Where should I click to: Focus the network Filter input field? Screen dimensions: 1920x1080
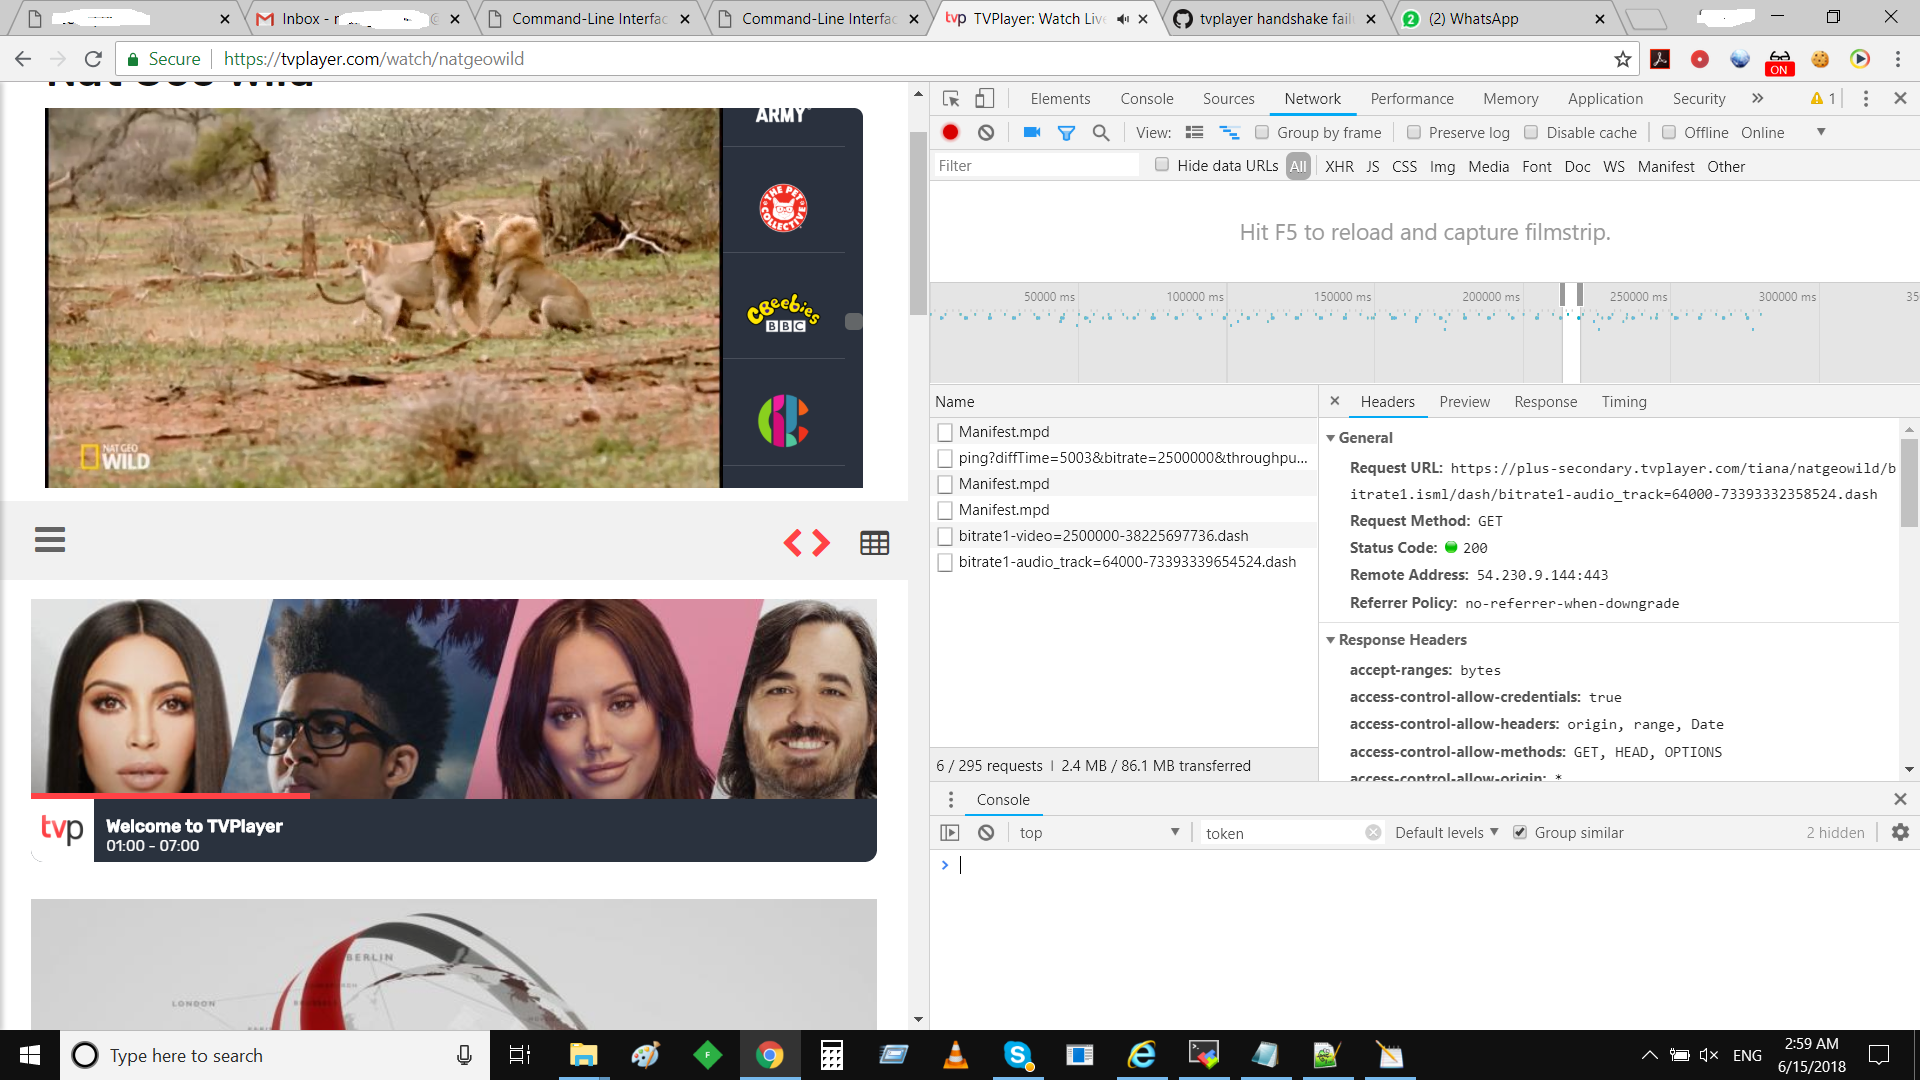1036,166
